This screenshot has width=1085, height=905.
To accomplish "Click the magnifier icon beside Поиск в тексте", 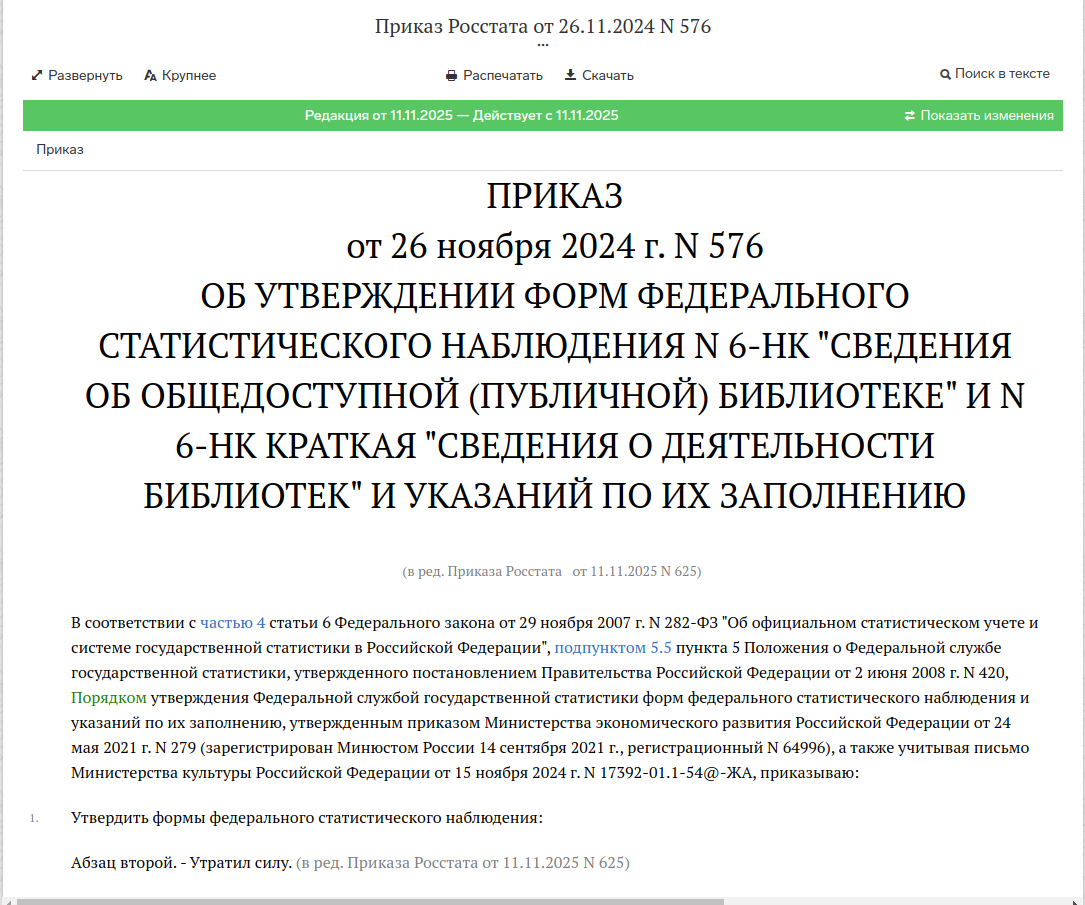I will pos(945,74).
